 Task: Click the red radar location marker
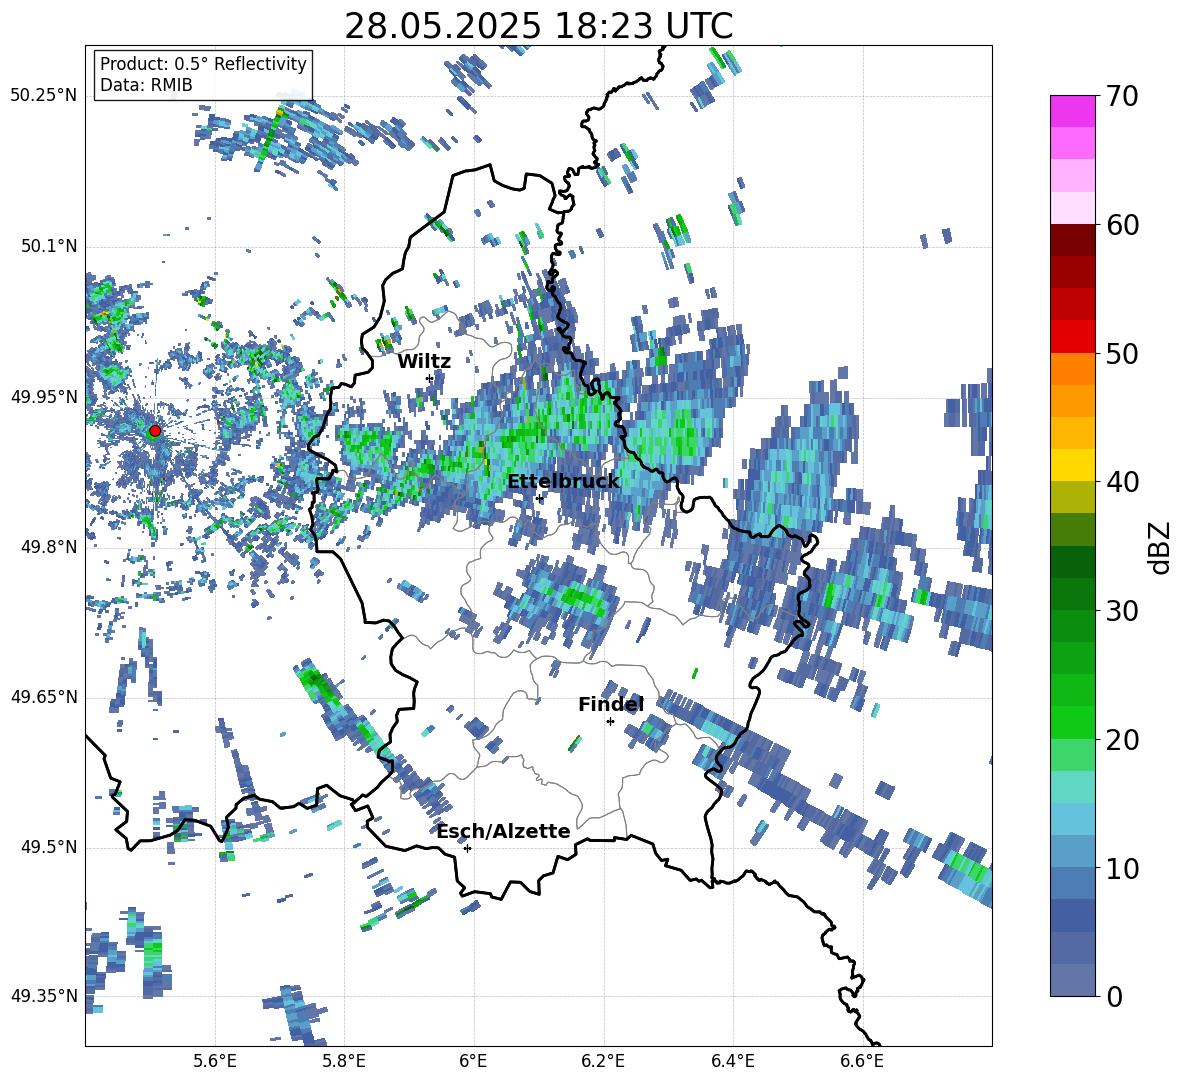(x=155, y=431)
